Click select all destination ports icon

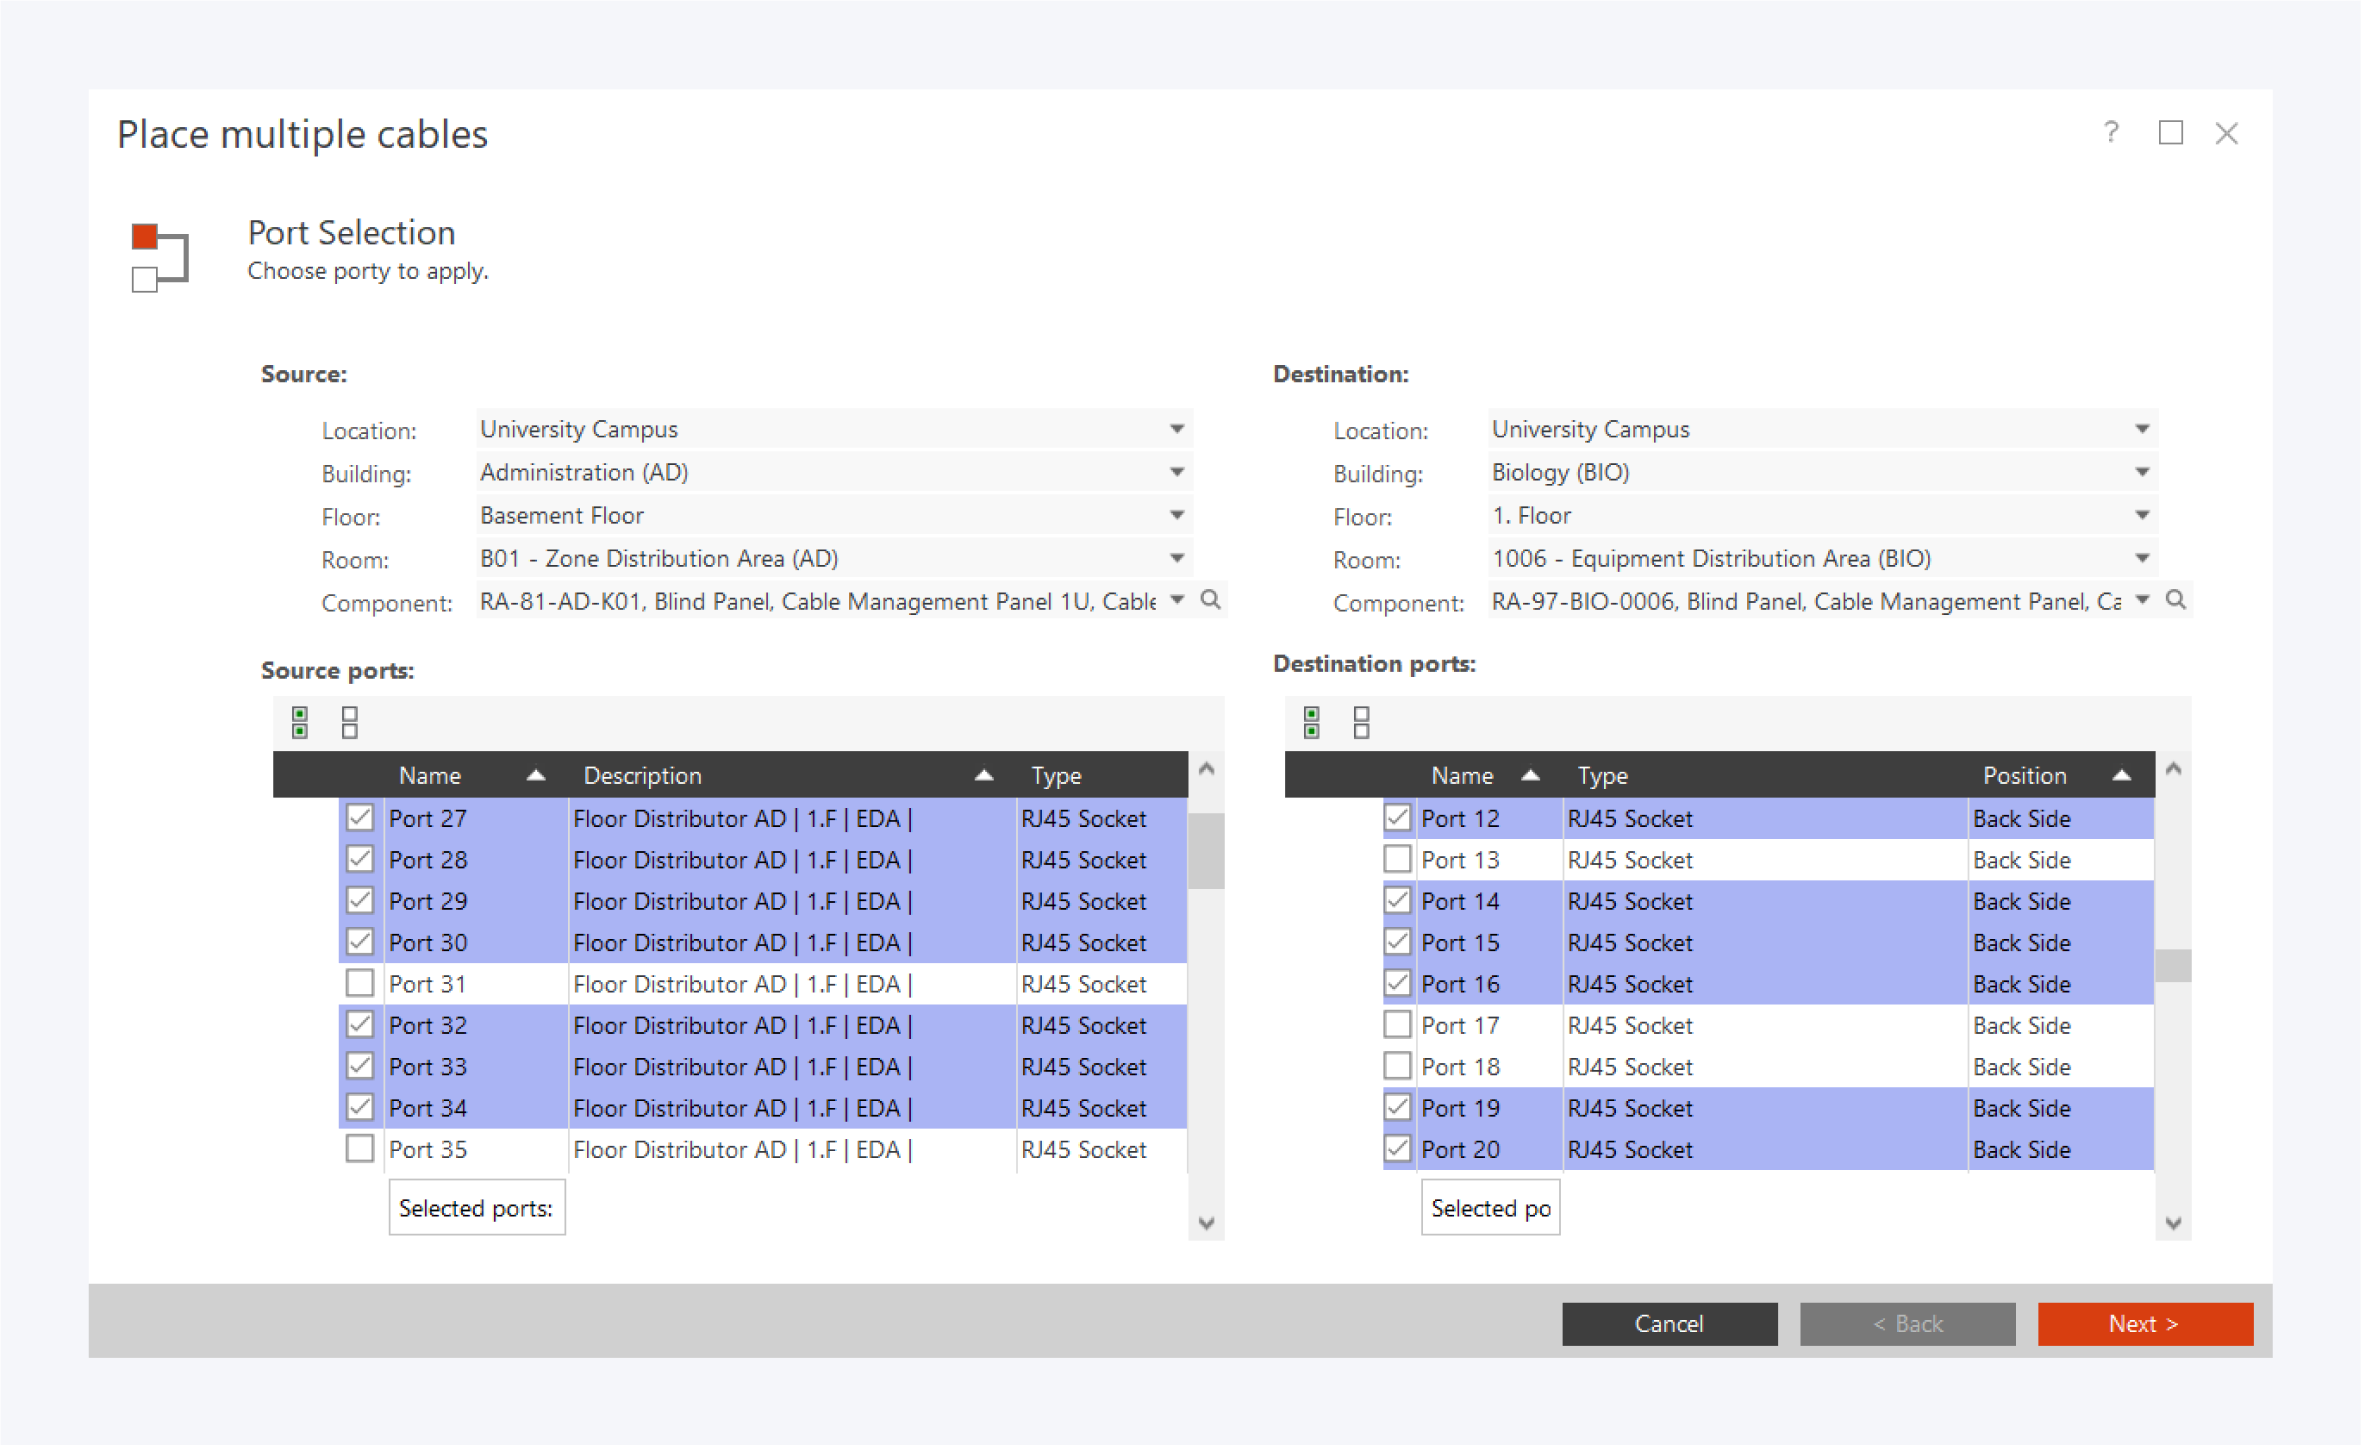tap(1311, 721)
